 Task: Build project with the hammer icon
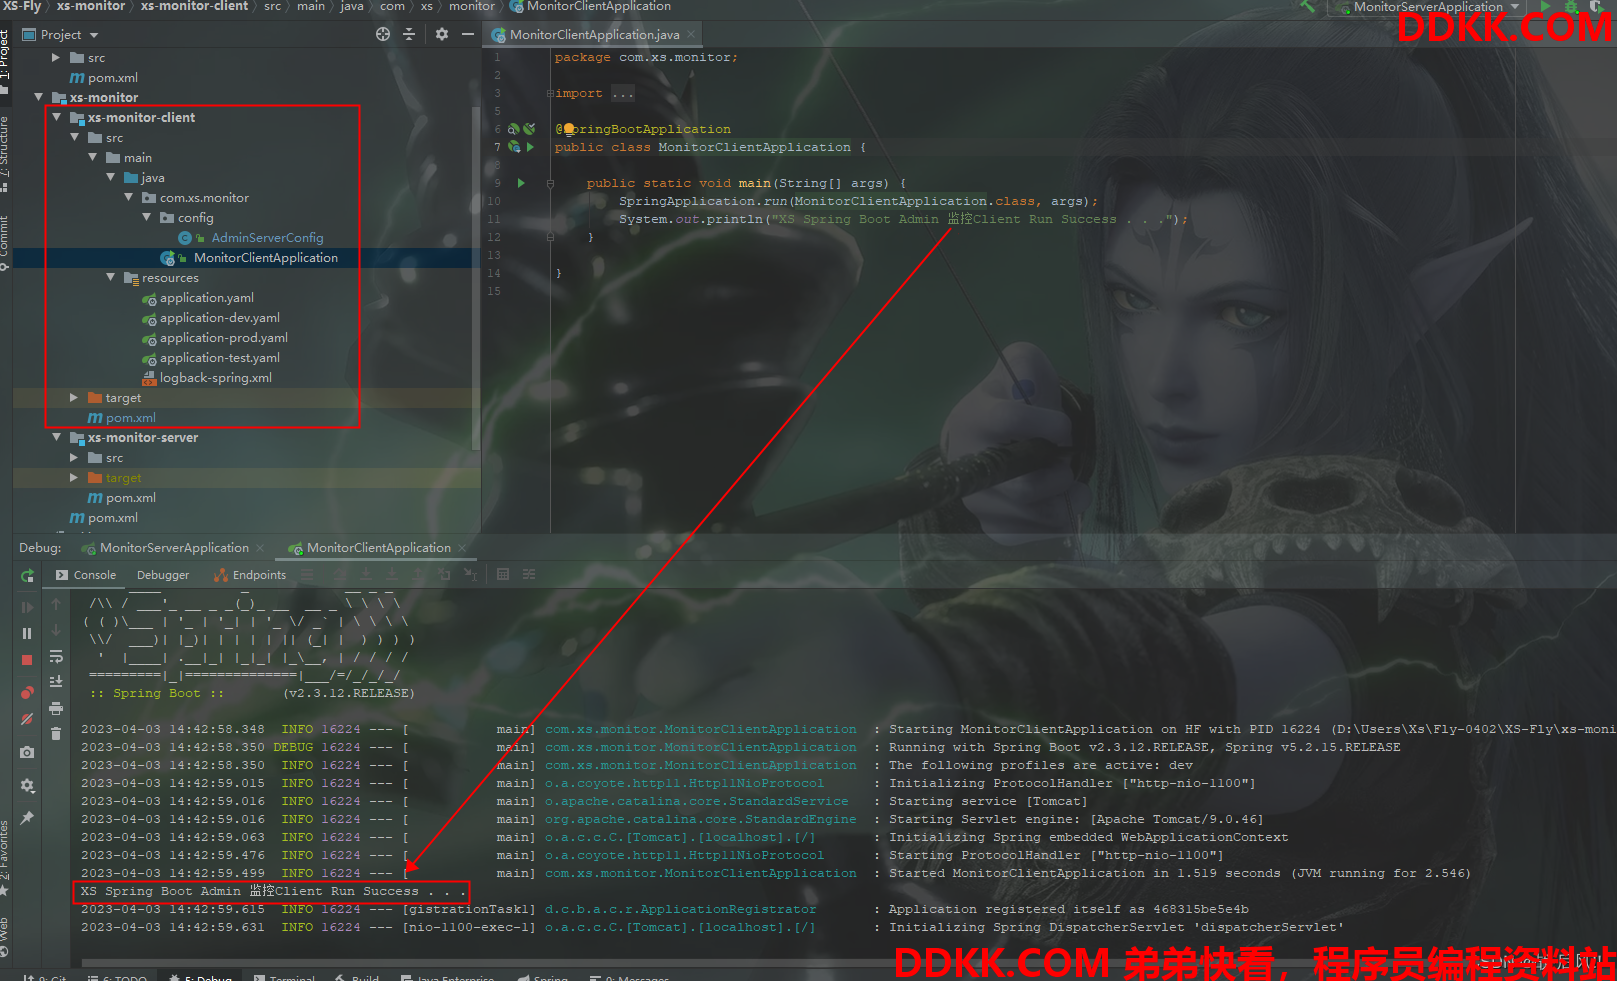point(1308,6)
